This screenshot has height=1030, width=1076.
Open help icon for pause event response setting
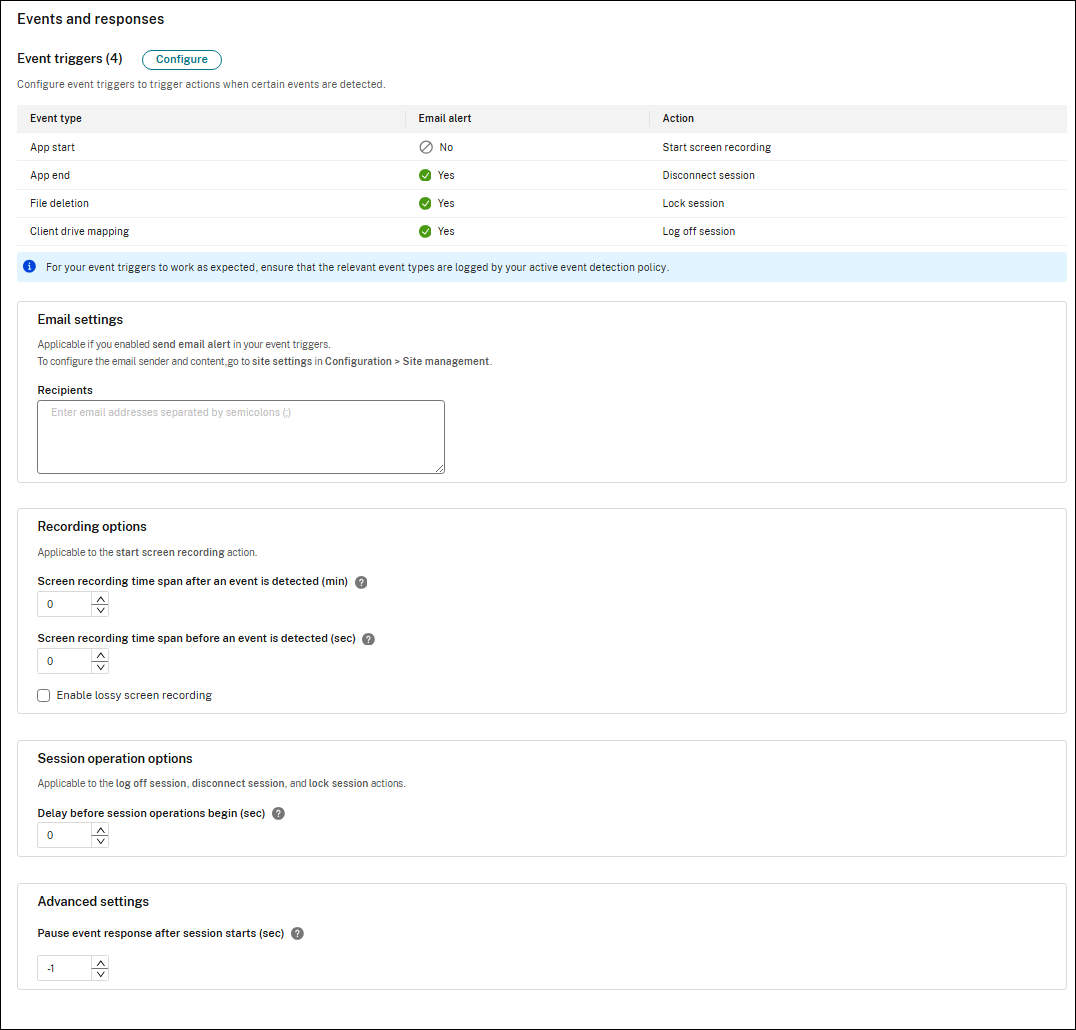(297, 934)
